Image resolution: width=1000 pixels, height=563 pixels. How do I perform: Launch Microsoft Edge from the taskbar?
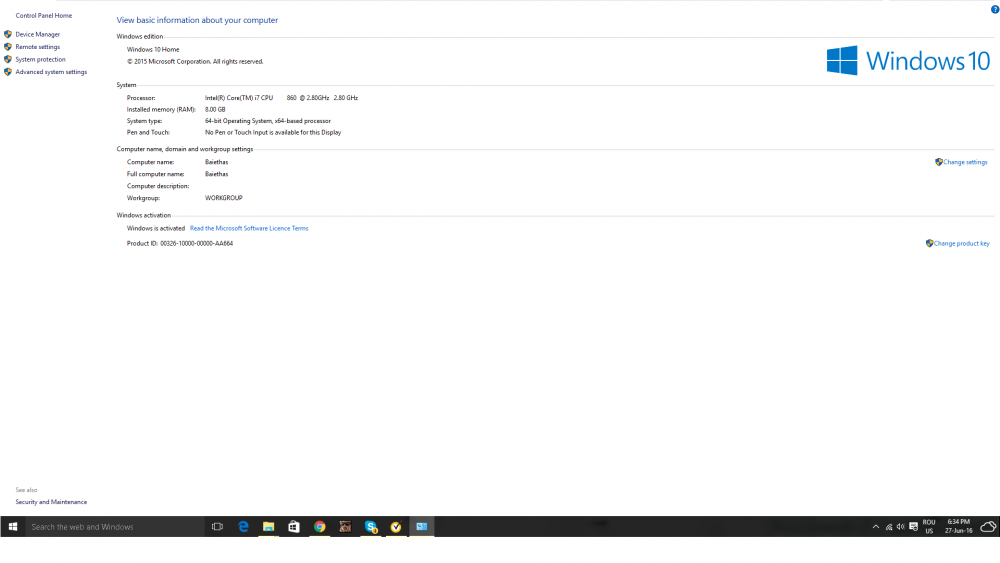point(243,527)
